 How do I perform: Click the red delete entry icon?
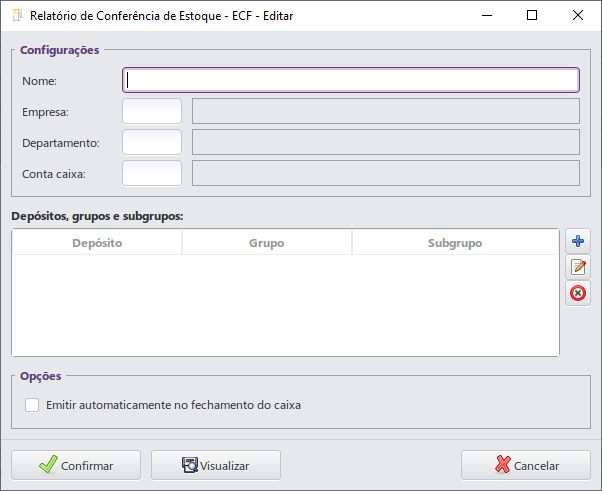click(577, 293)
